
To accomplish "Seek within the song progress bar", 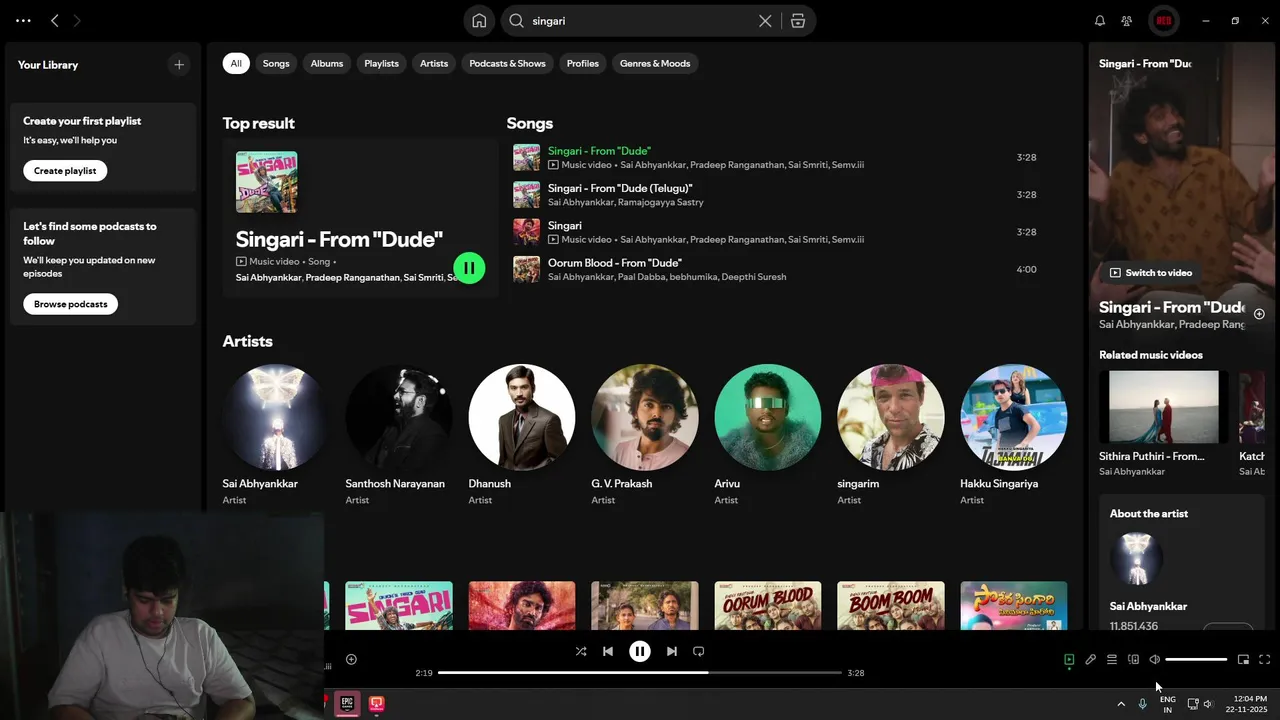I will pos(640,673).
